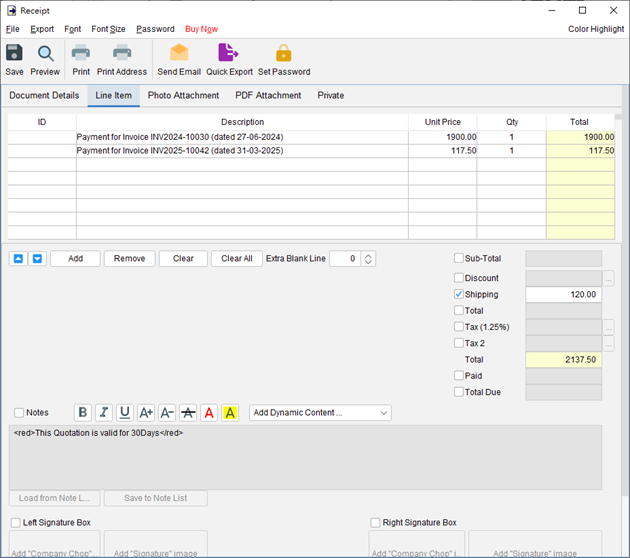This screenshot has width=630, height=558.
Task: Apply red text color to notes
Action: point(209,413)
